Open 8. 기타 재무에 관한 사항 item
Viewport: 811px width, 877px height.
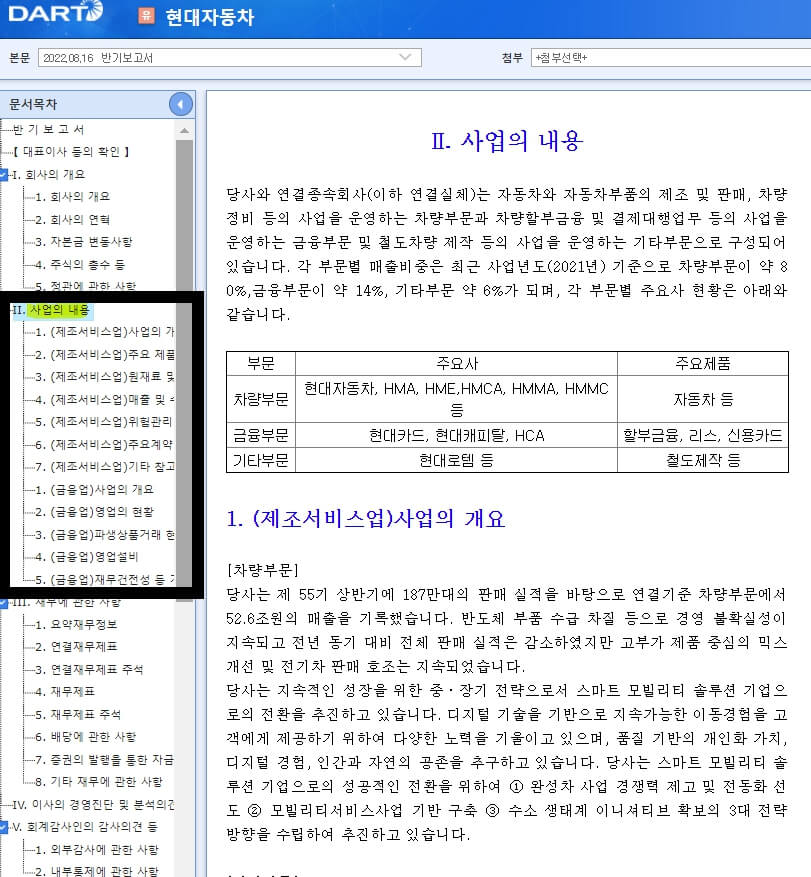point(98,782)
